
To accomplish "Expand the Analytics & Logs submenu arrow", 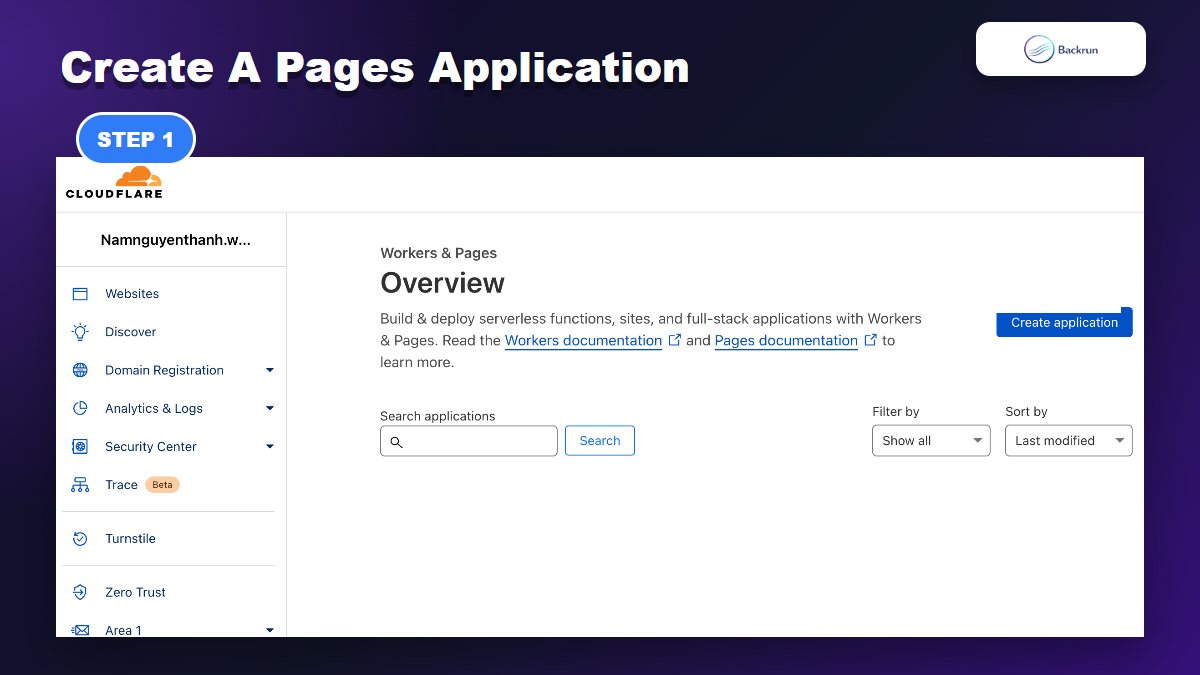I will pyautogui.click(x=270, y=408).
